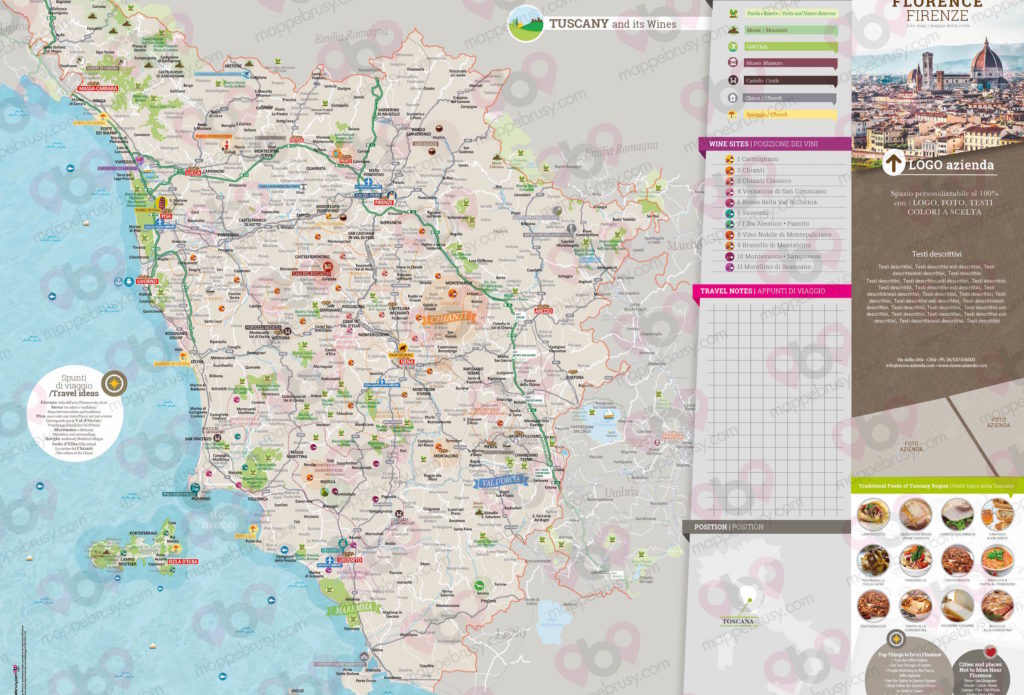Click the compass icon beside Travel ideas

[x=114, y=383]
